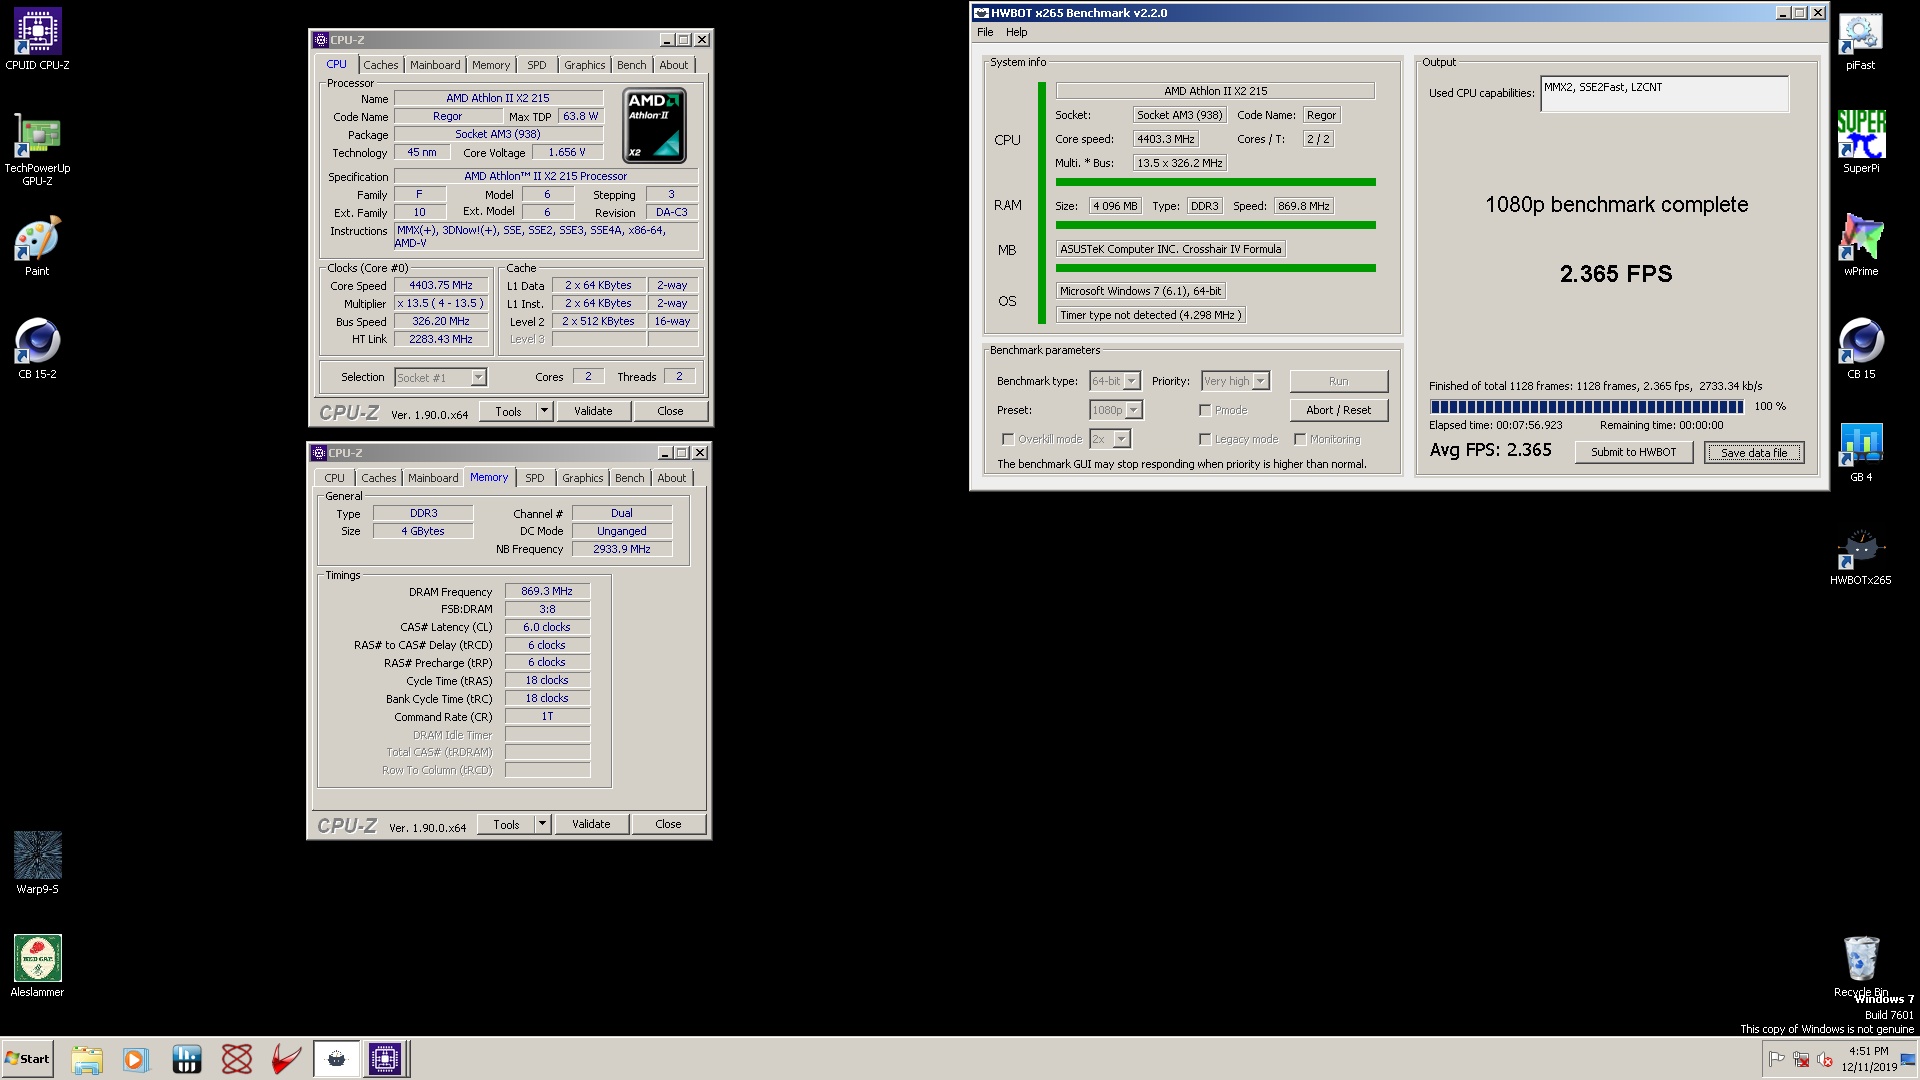The image size is (1920, 1080).
Task: Expand Tools arrow in upper CPU-Z window
Action: (x=544, y=411)
